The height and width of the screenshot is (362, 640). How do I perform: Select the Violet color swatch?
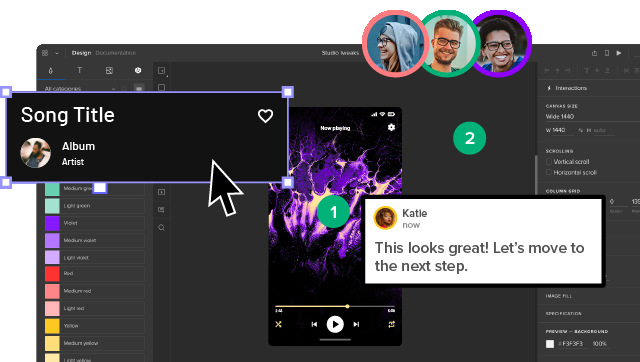click(x=52, y=223)
